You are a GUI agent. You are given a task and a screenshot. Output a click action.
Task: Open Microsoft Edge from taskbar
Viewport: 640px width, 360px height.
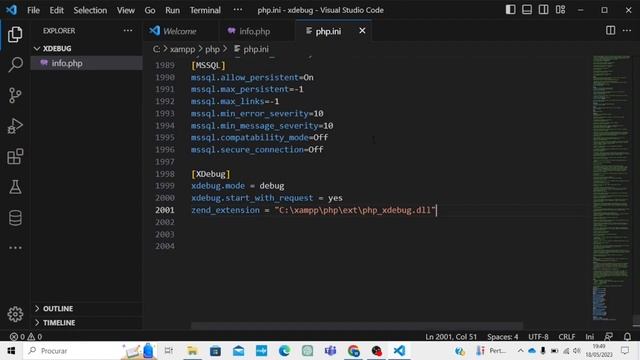[284, 351]
